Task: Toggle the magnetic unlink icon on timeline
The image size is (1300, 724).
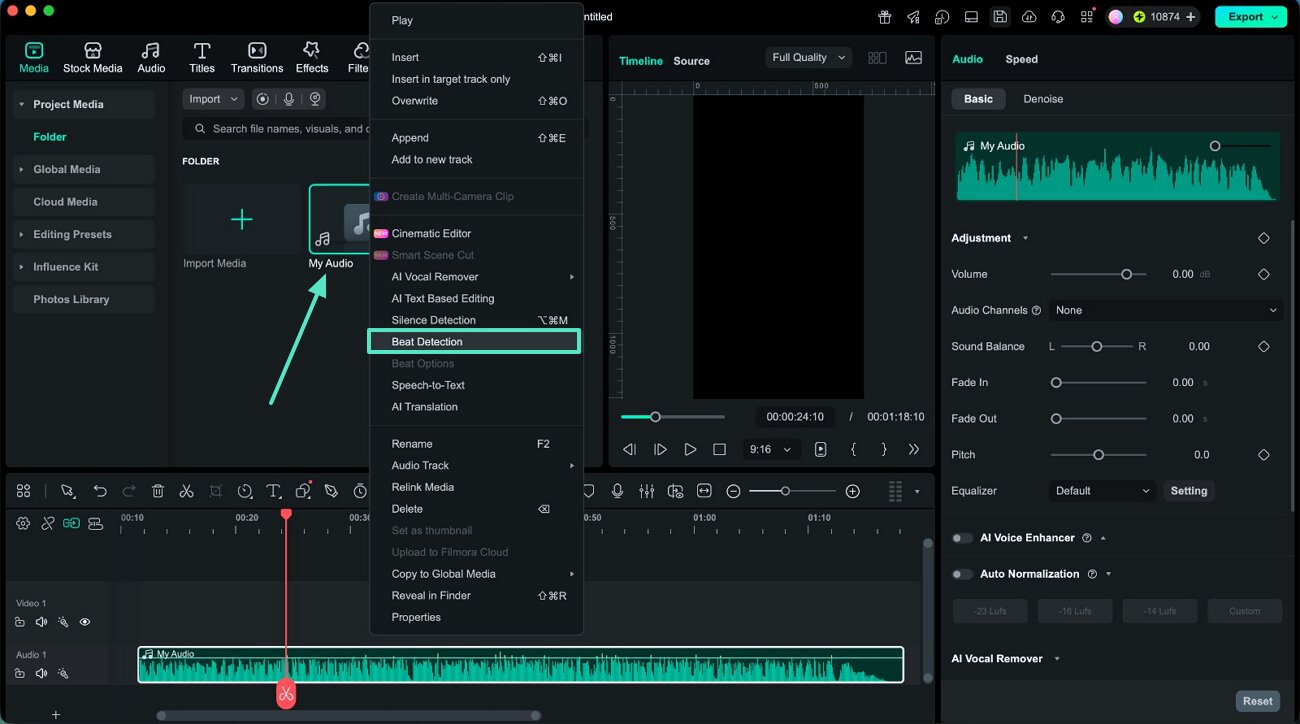Action: (x=47, y=523)
